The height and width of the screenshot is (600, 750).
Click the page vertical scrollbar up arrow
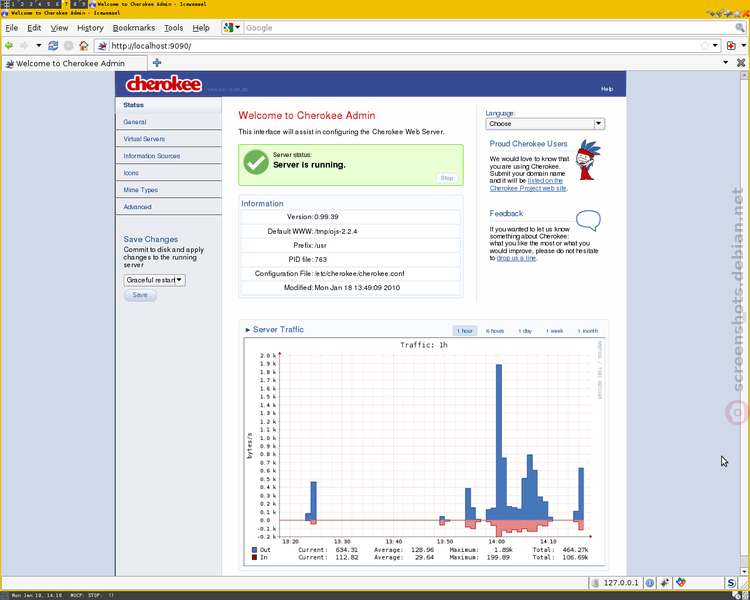[744, 75]
